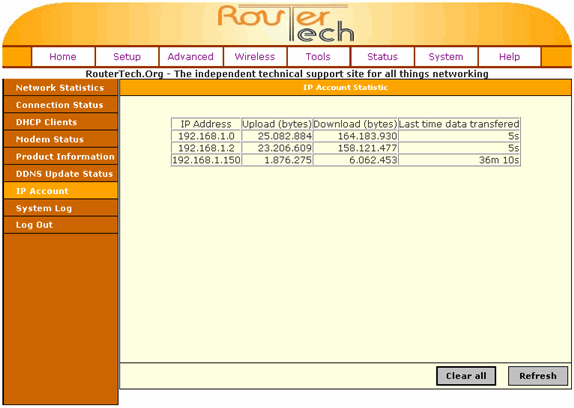The image size is (574, 408).
Task: Select IP Account sidebar item
Action: click(61, 191)
